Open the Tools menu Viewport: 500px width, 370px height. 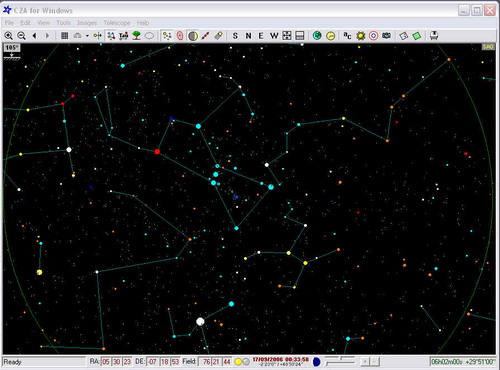coord(63,23)
